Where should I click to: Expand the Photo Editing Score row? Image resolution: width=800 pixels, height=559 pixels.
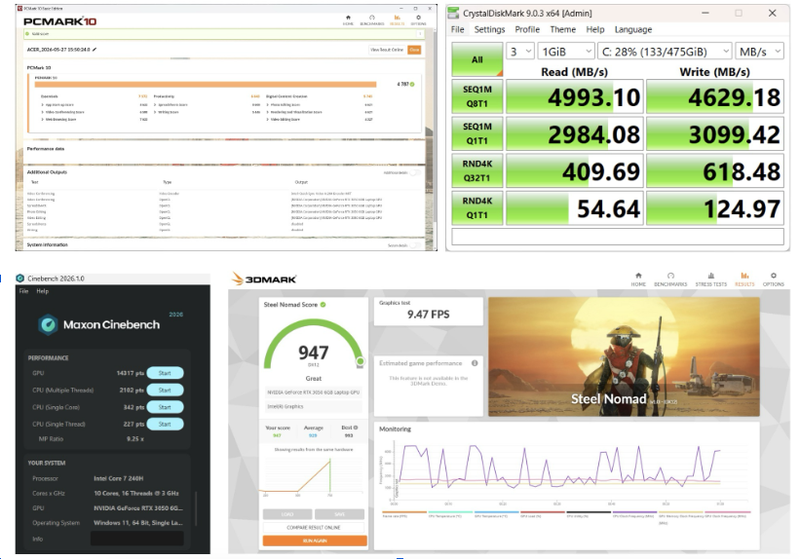pyautogui.click(x=267, y=105)
